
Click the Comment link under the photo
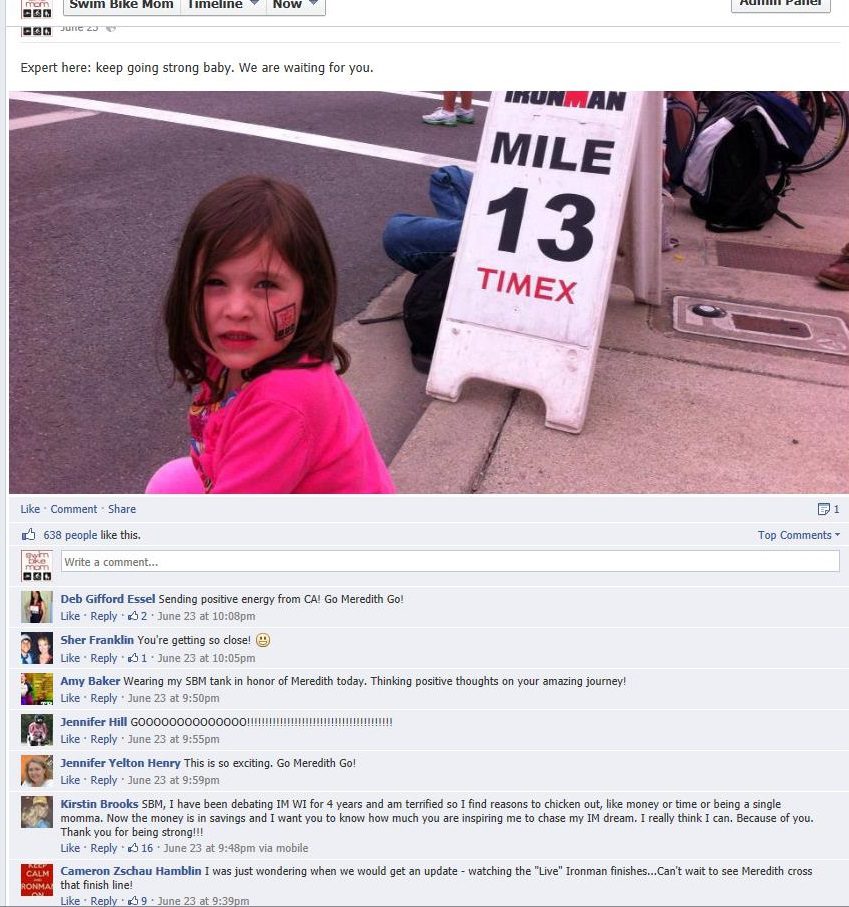pyautogui.click(x=73, y=509)
